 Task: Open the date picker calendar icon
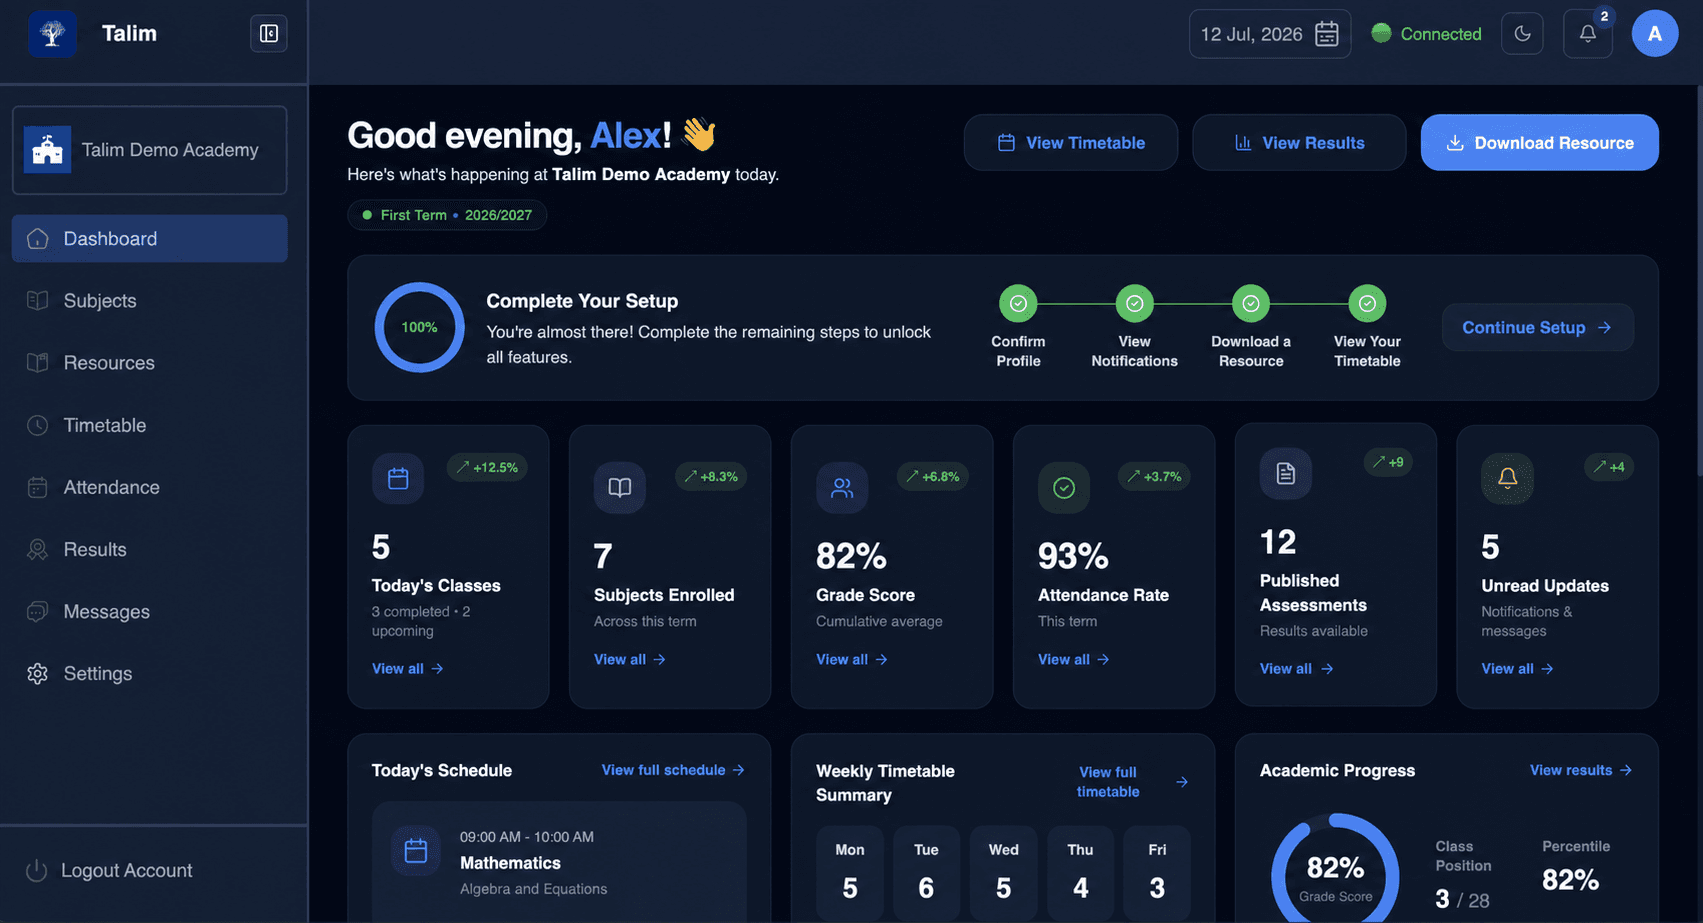1326,34
